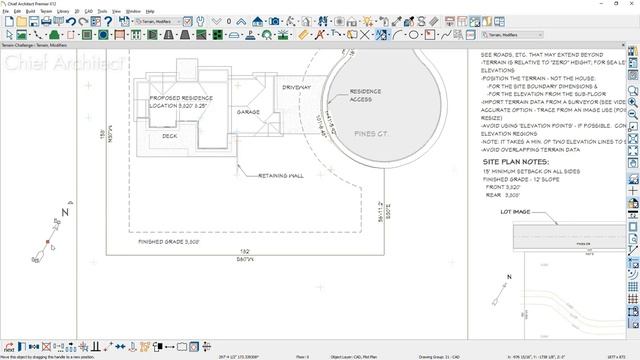Viewport: 640px width, 360px height.
Task: Open the second-row Terrain, Modifiers dropdown
Action: 512,35
